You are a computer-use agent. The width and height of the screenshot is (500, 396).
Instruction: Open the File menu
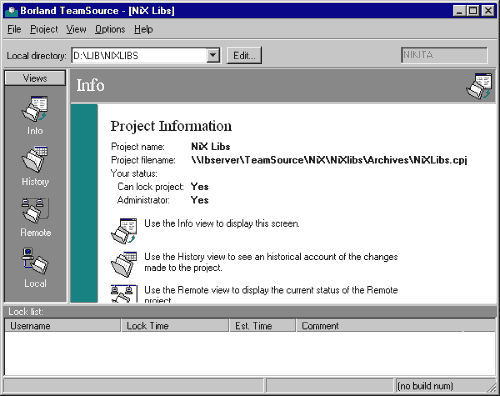tap(14, 29)
